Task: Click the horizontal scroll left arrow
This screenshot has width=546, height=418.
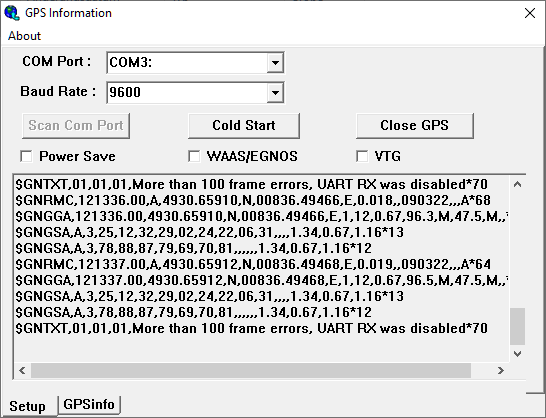Action: point(22,370)
